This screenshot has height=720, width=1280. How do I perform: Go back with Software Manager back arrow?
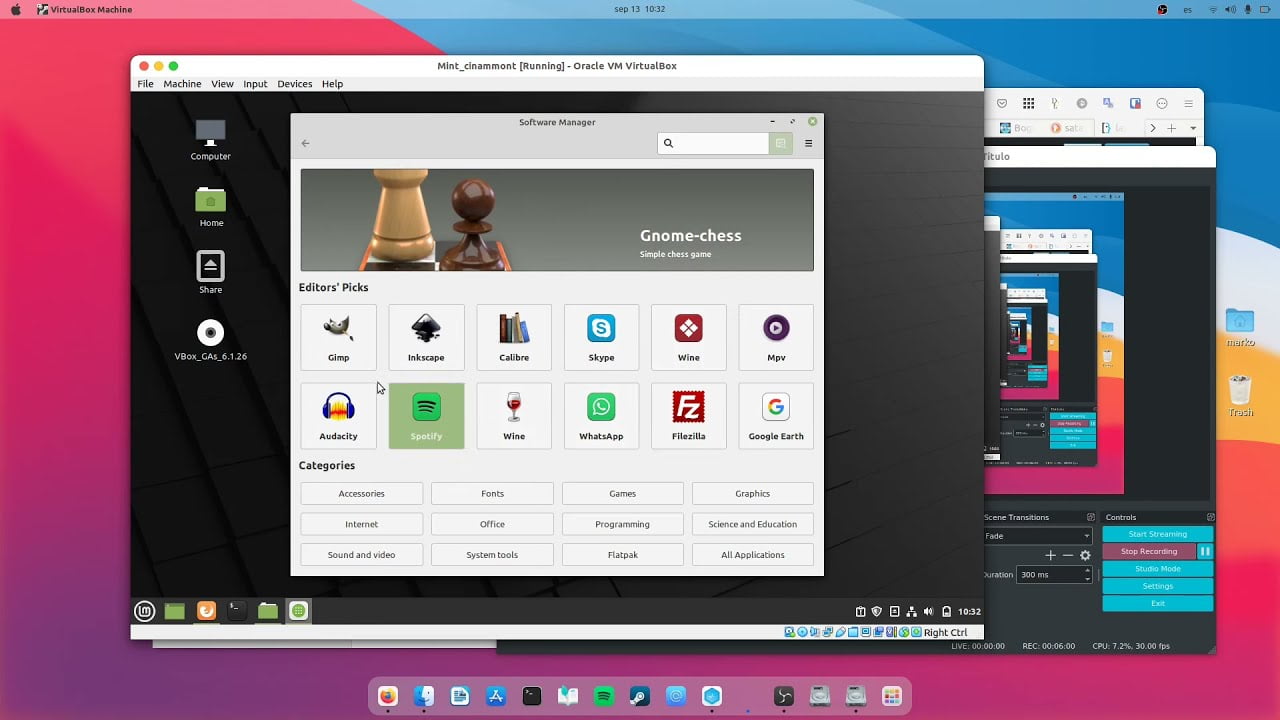pos(305,143)
